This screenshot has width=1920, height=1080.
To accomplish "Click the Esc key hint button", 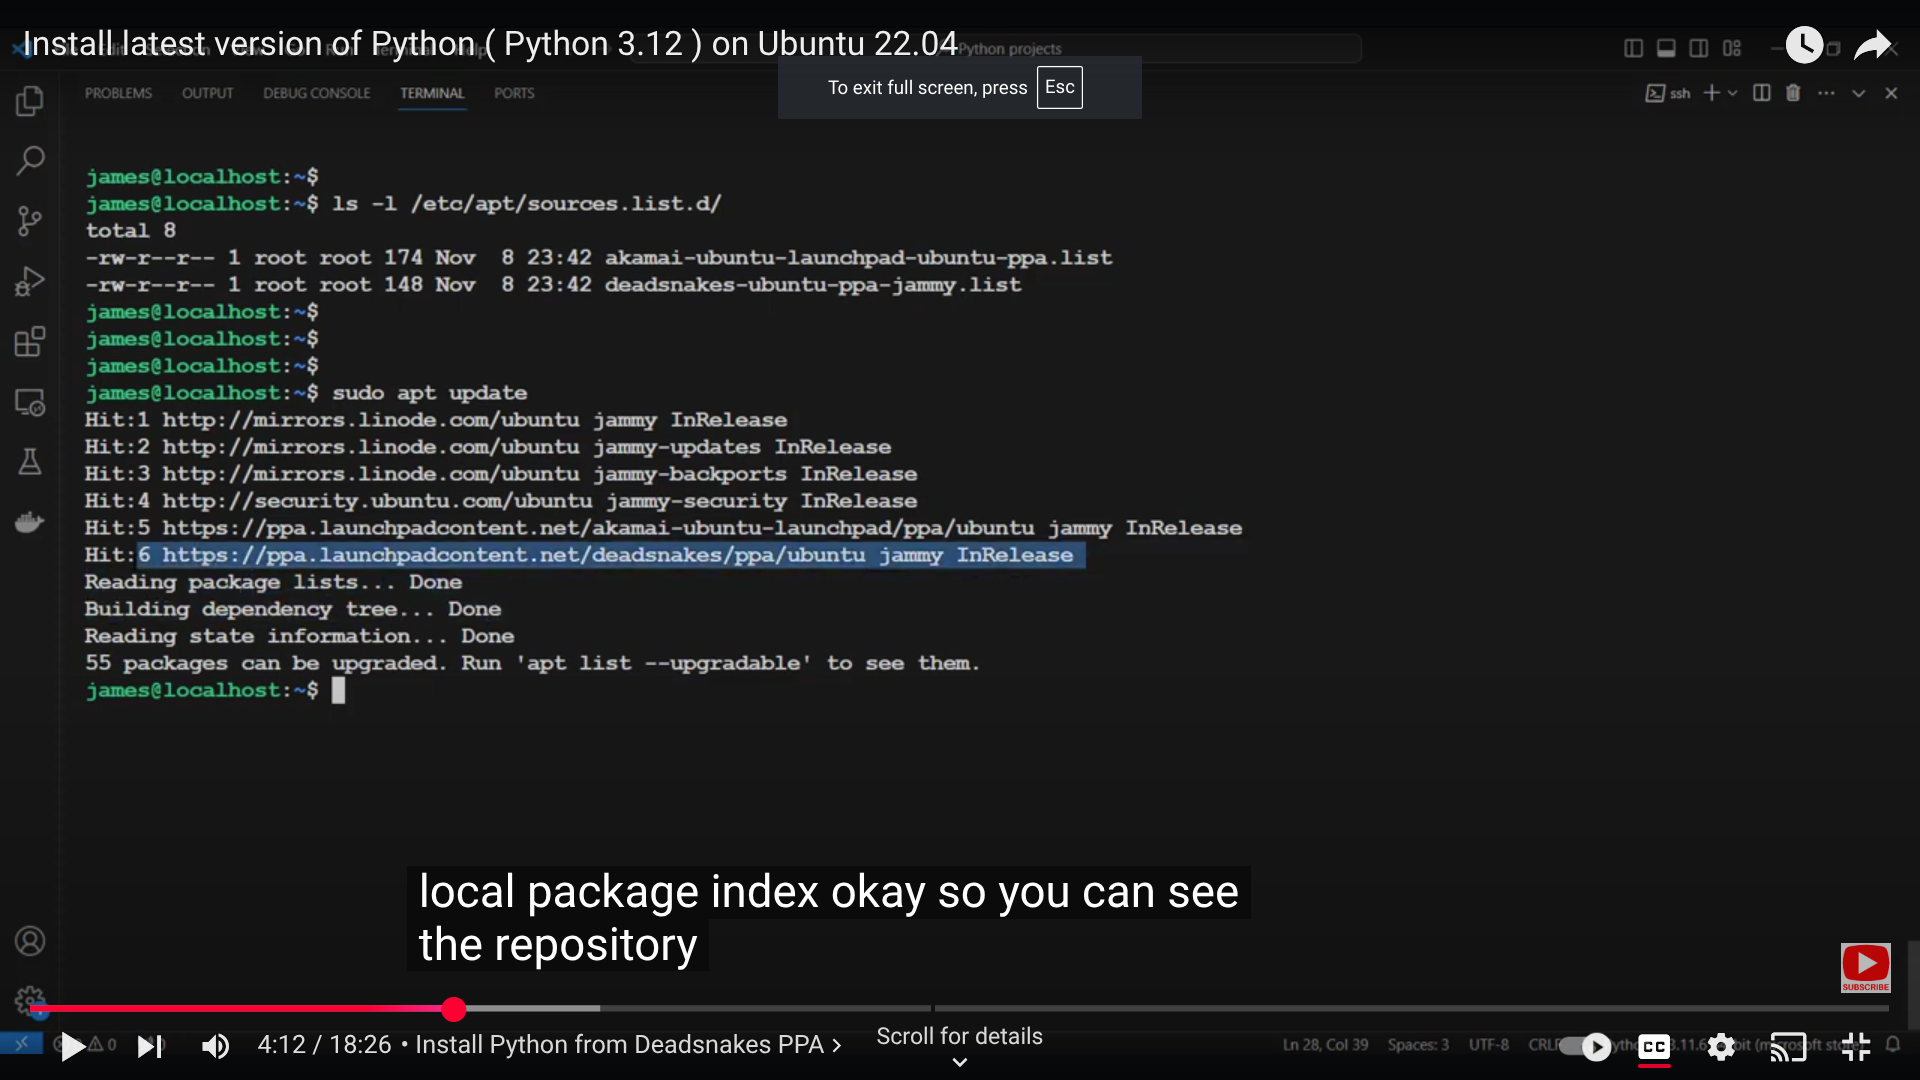I will (1059, 87).
